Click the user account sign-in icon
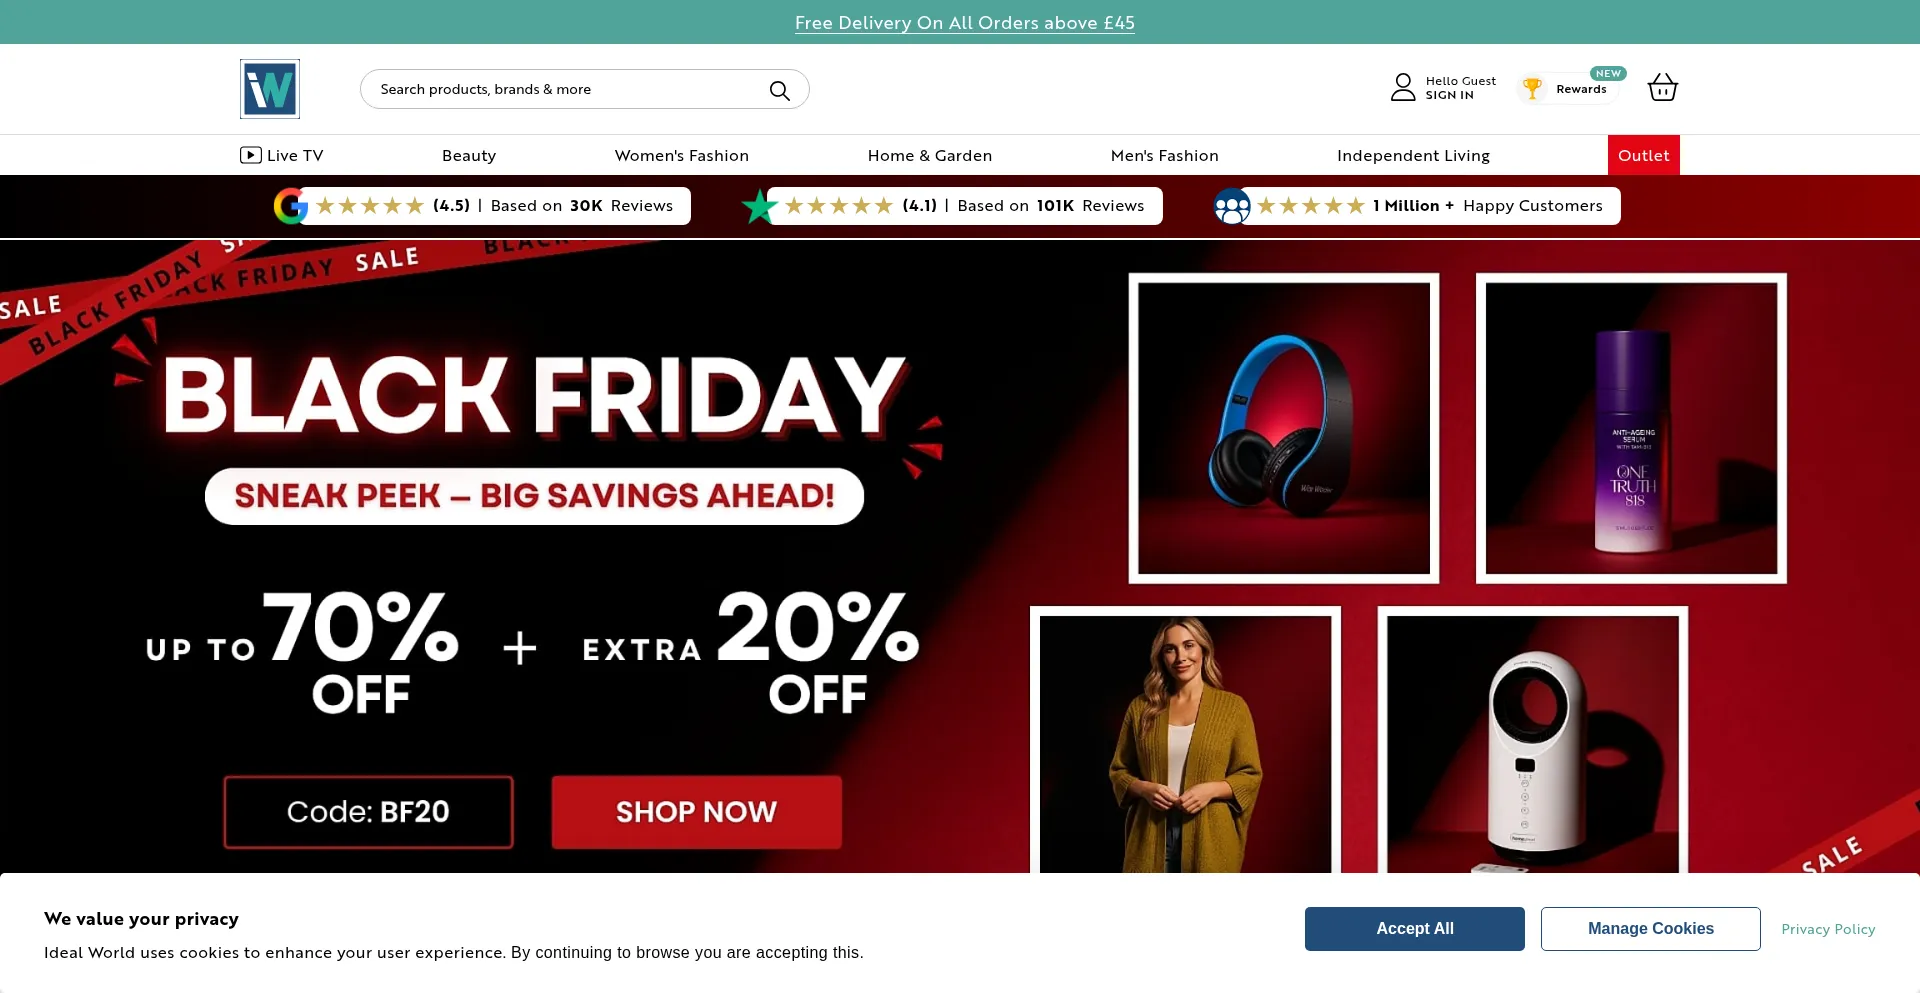Viewport: 1920px width, 993px height. coord(1403,87)
